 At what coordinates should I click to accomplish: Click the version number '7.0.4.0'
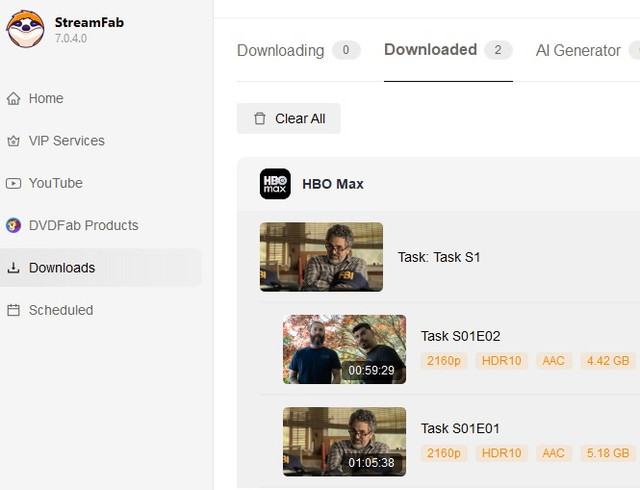tap(71, 38)
